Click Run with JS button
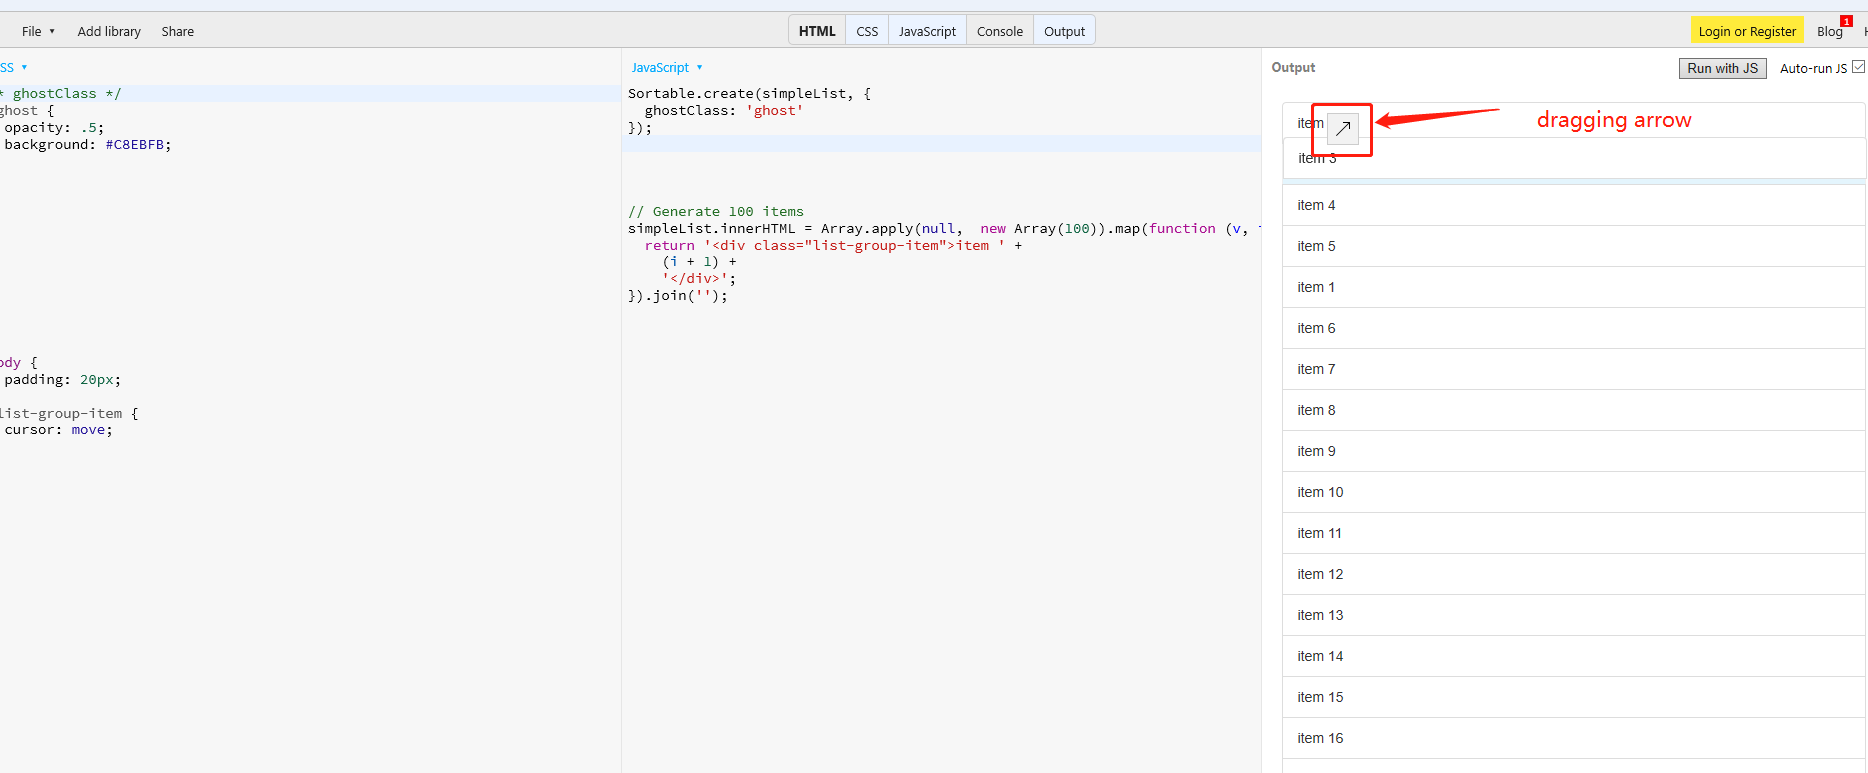This screenshot has height=773, width=1868. click(1722, 68)
